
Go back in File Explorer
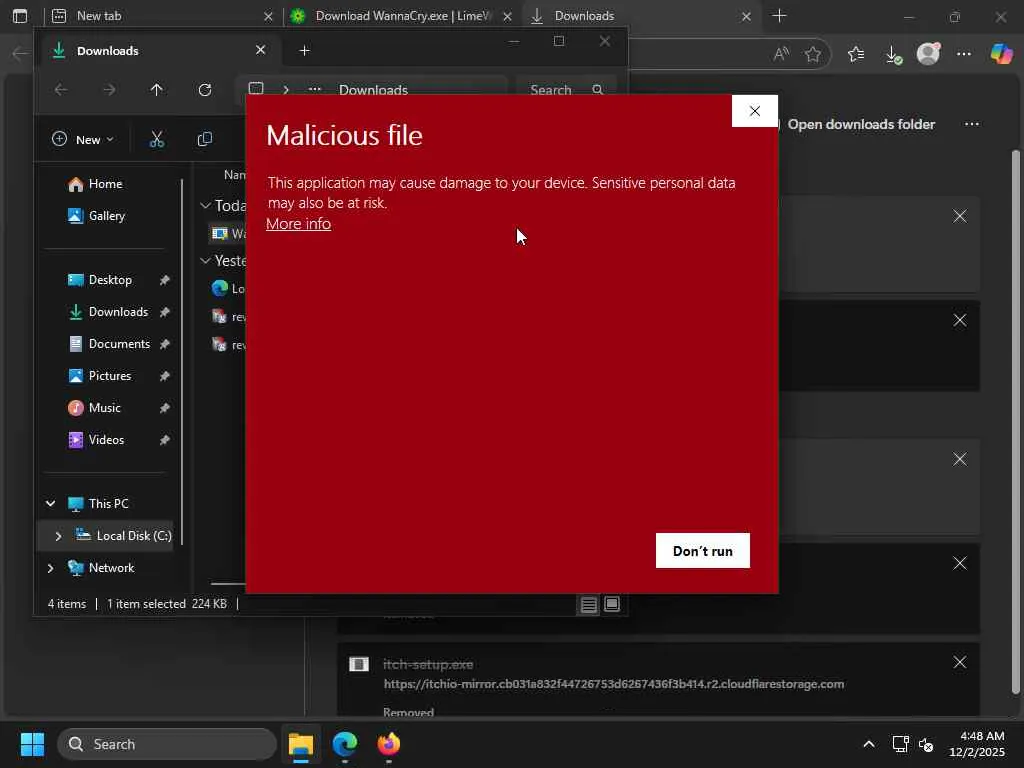tap(61, 90)
